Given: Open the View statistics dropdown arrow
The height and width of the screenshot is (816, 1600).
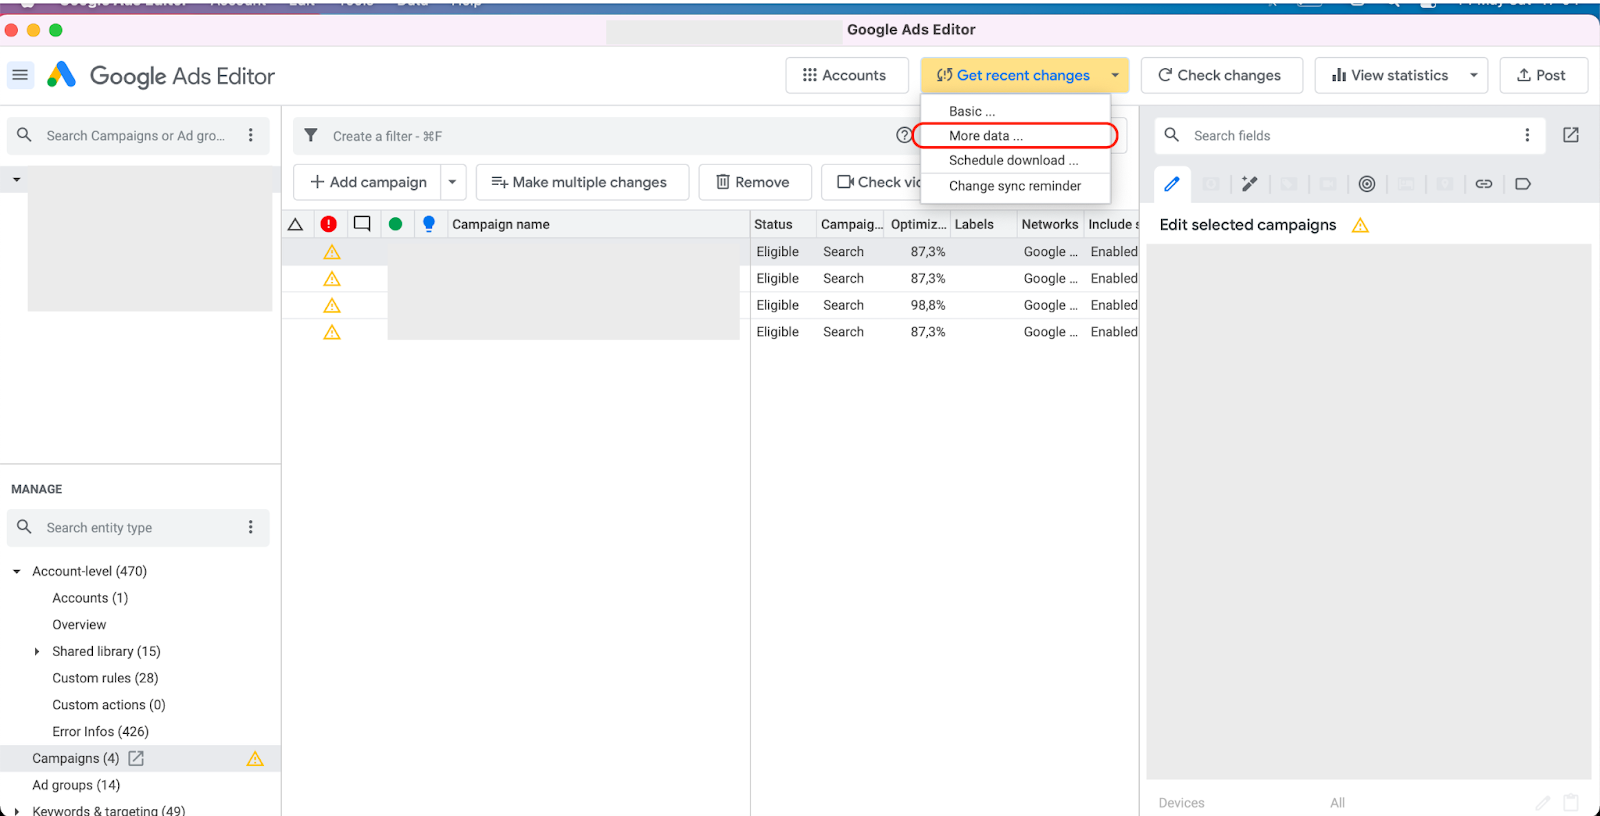Looking at the screenshot, I should [1474, 75].
